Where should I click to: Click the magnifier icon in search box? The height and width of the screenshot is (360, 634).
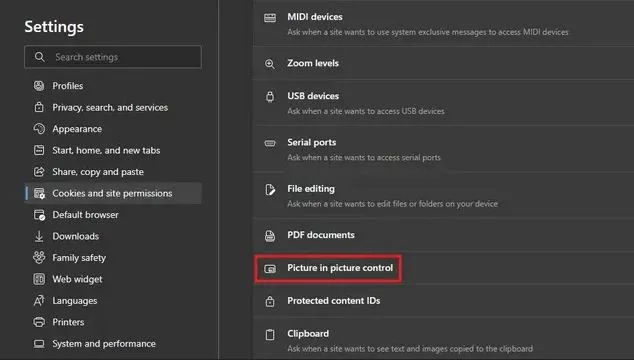39,57
